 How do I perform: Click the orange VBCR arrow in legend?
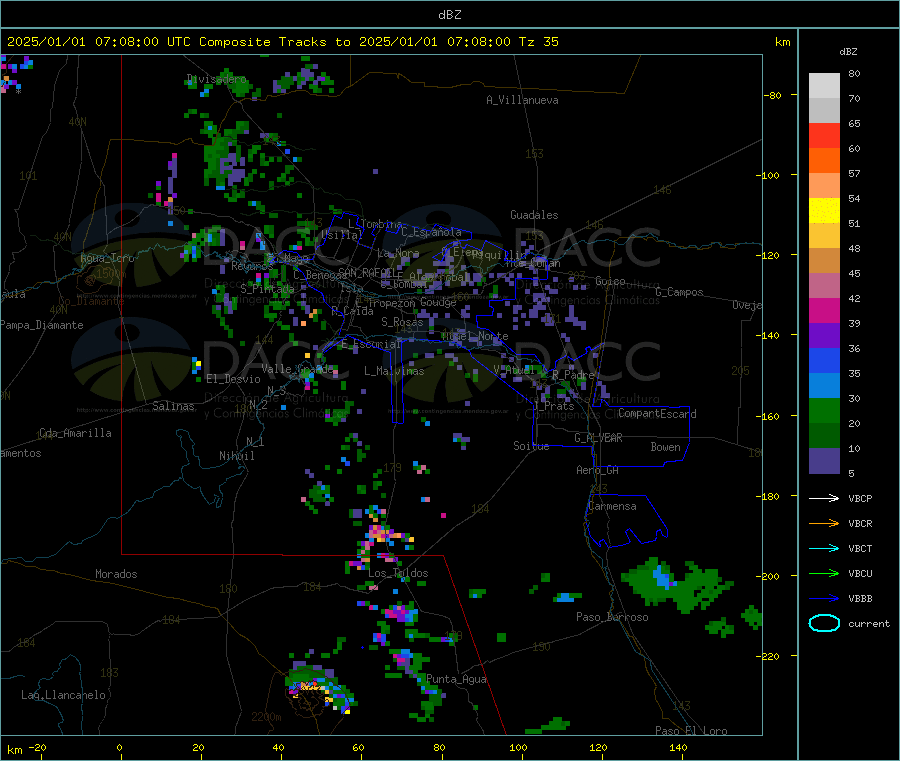pos(824,523)
